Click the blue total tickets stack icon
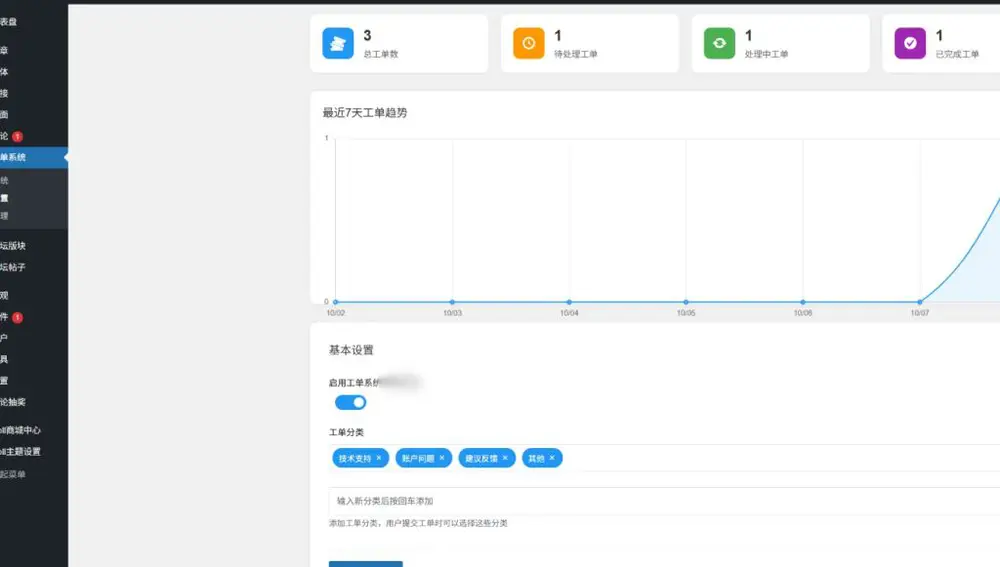Viewport: 1000px width, 567px height. click(x=338, y=43)
